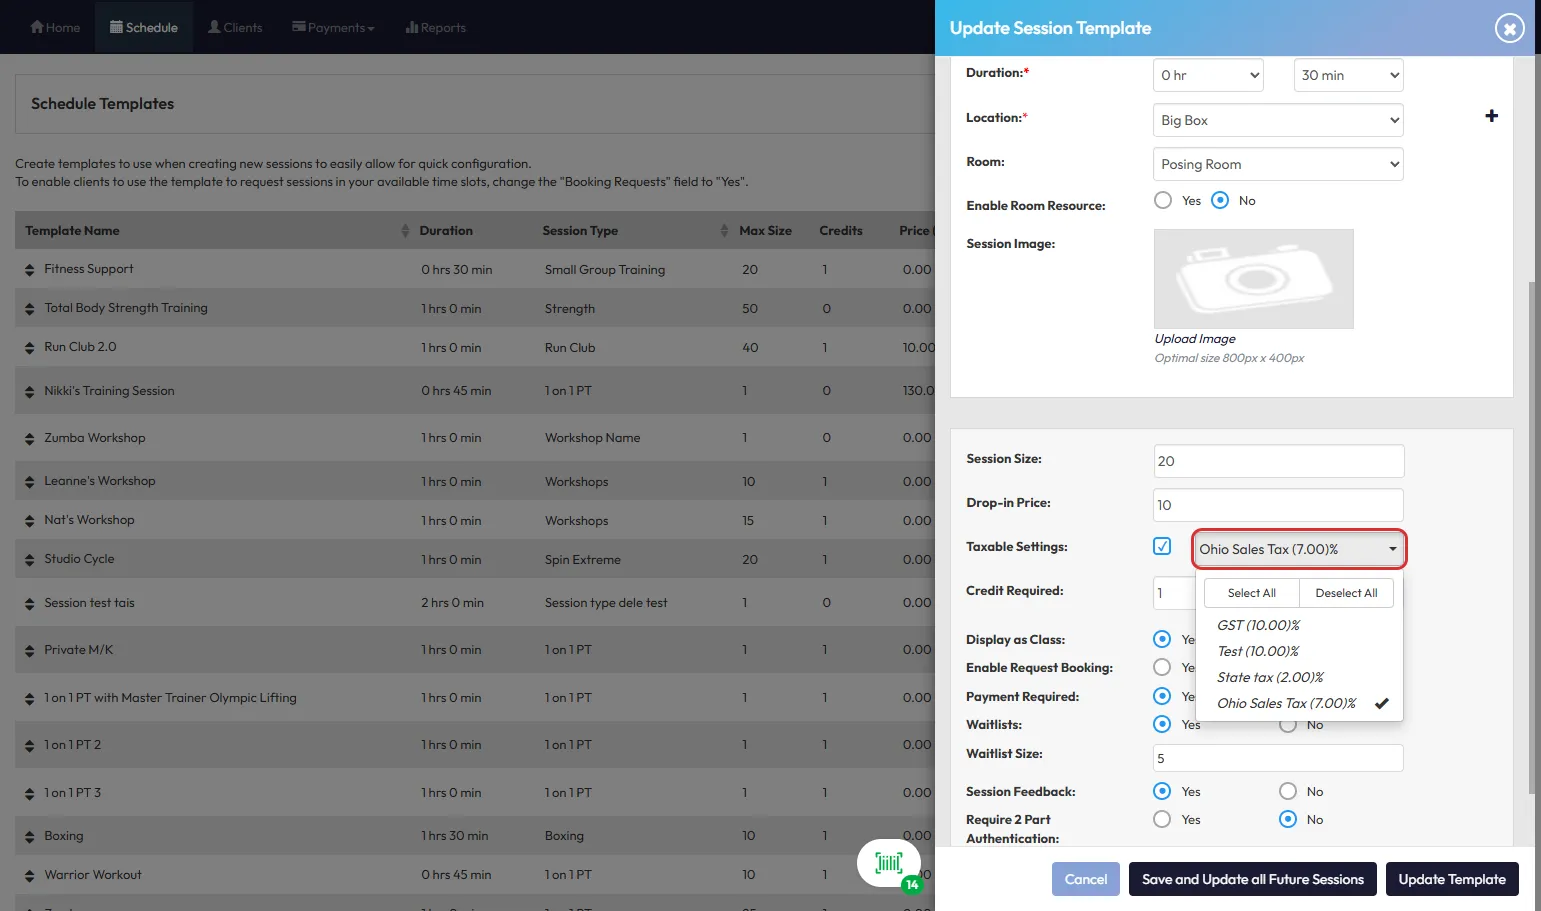Click the Session Type column sort icon
This screenshot has height=911, width=1541.
[724, 231]
